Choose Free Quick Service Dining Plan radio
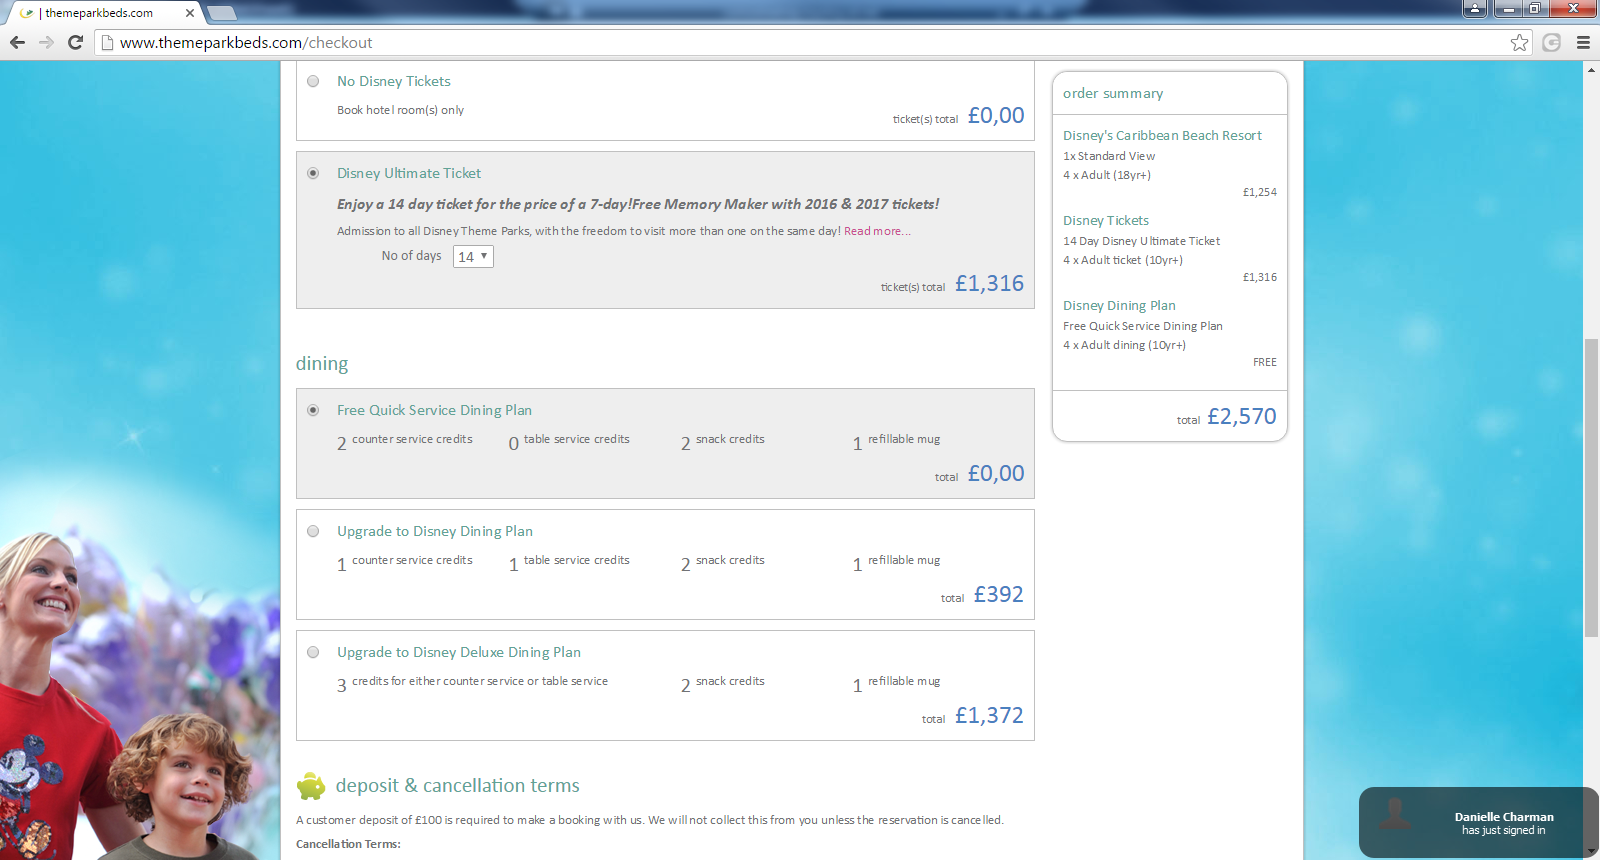Screen dimensions: 1600x860 click(x=313, y=410)
